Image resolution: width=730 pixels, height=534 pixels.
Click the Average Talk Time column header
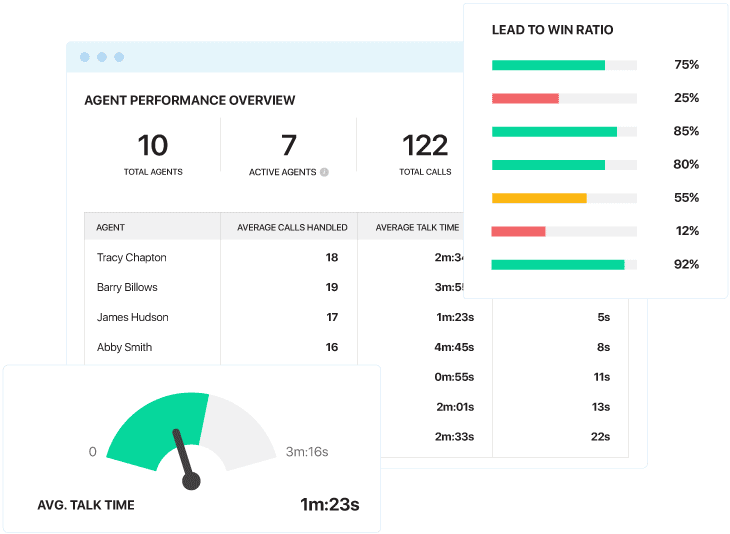(416, 227)
